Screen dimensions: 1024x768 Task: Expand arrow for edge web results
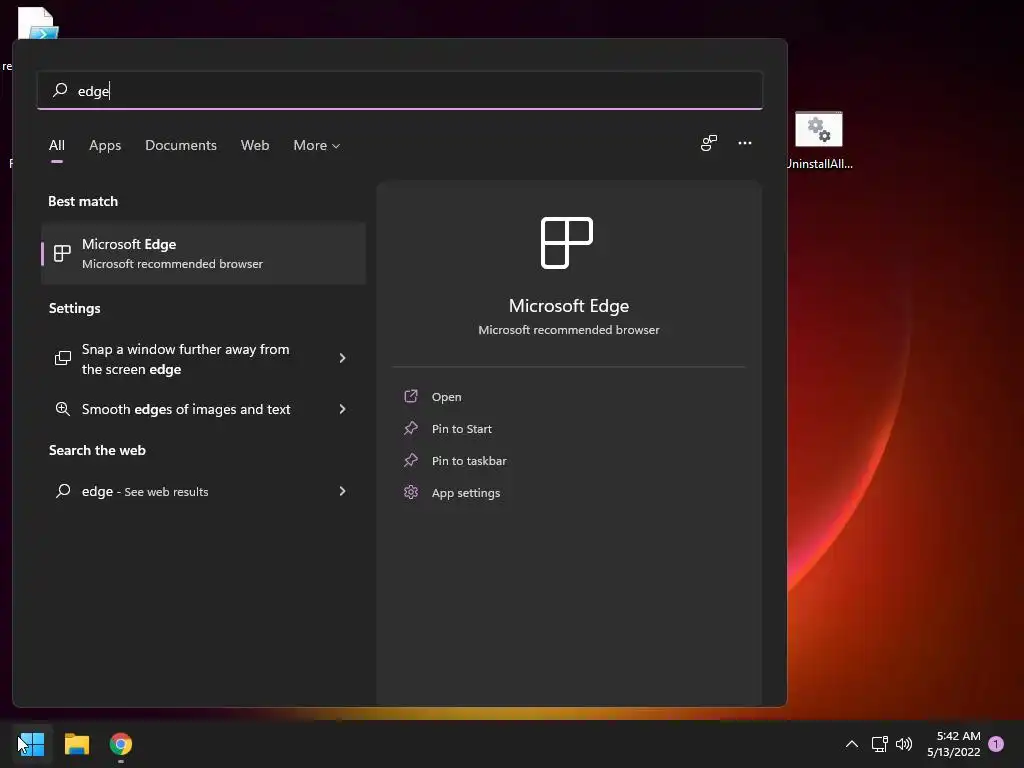(342, 491)
